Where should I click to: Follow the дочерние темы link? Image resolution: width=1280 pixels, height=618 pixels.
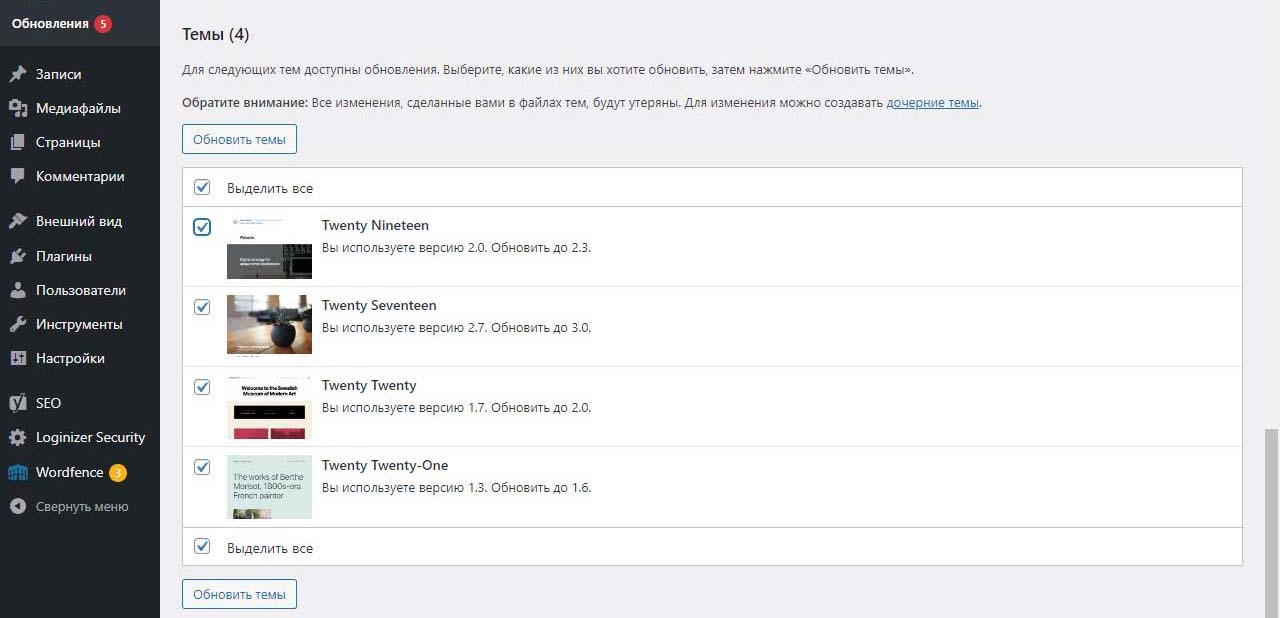coord(932,103)
